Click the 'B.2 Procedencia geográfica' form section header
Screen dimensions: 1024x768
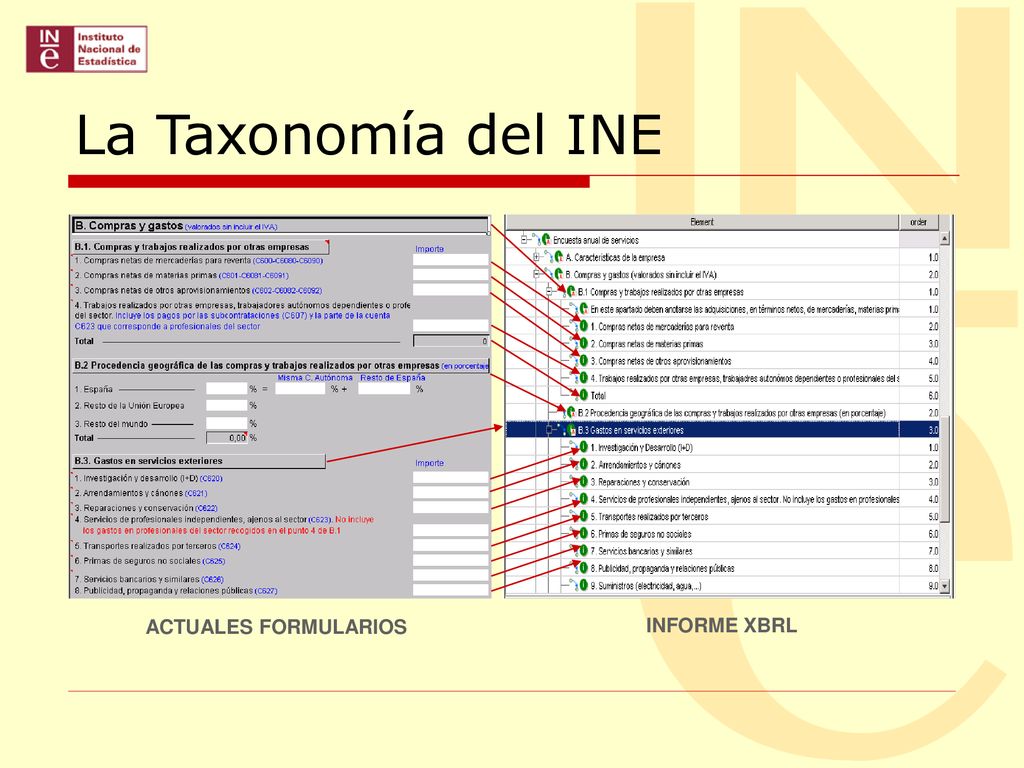pyautogui.click(x=280, y=366)
